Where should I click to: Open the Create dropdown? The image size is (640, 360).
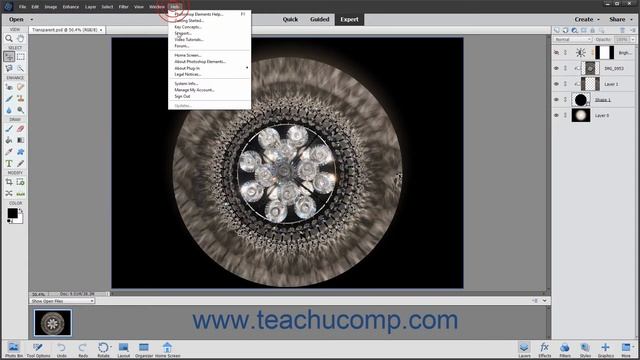tap(587, 19)
